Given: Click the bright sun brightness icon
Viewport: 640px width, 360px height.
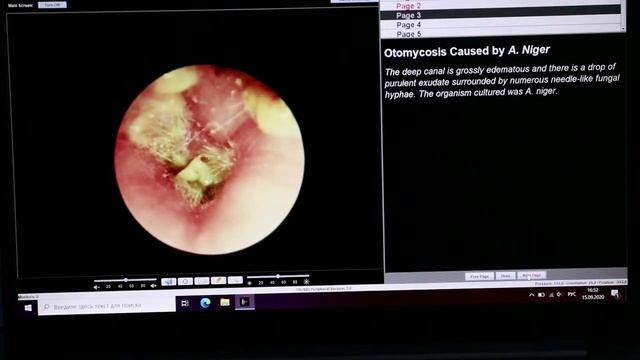Looking at the screenshot, I should click(306, 282).
